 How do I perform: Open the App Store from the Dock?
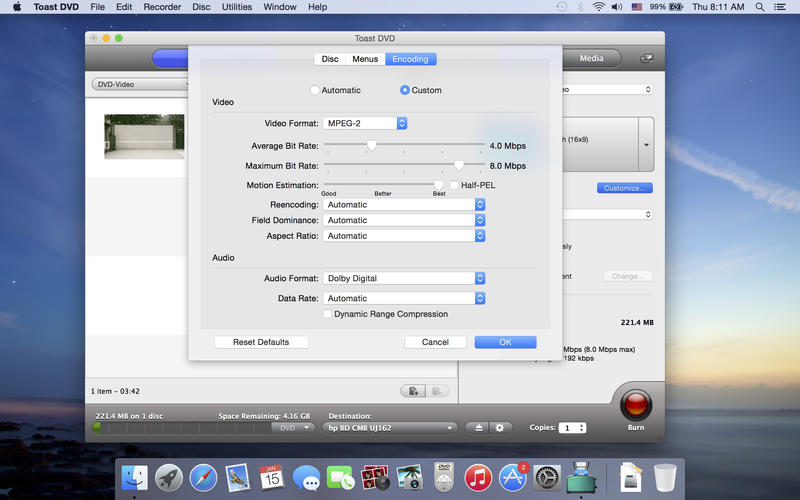coord(513,477)
